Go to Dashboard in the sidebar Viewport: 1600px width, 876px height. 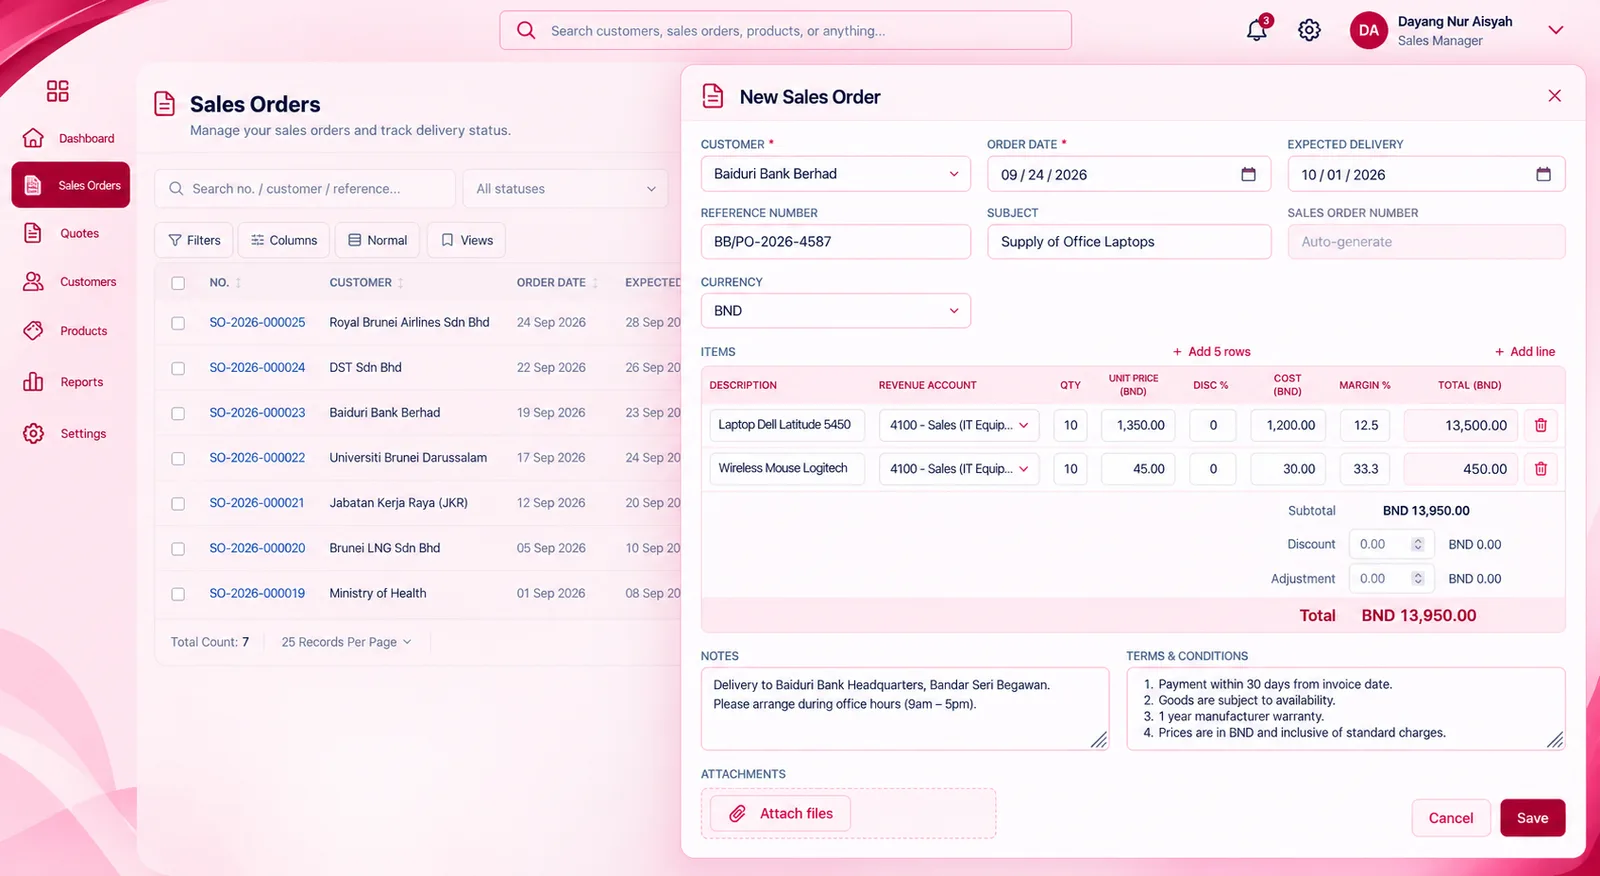pyautogui.click(x=70, y=138)
